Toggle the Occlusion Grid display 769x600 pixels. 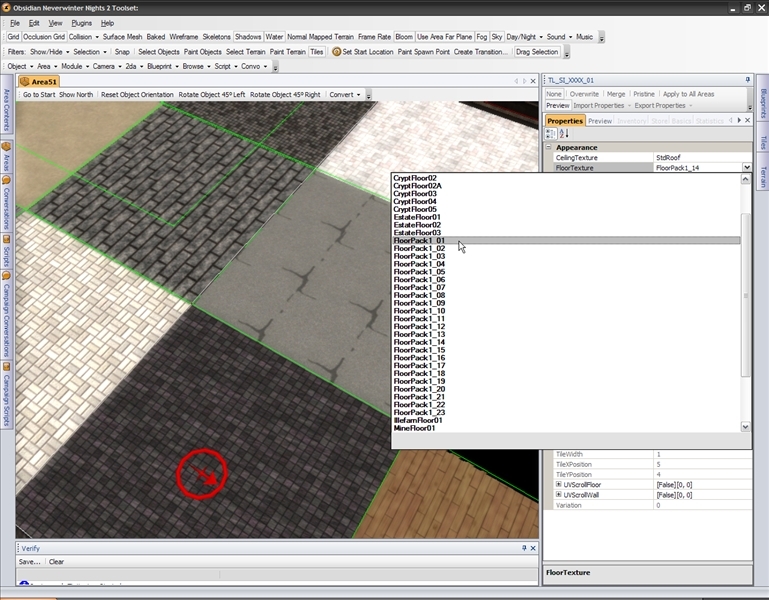(x=44, y=37)
